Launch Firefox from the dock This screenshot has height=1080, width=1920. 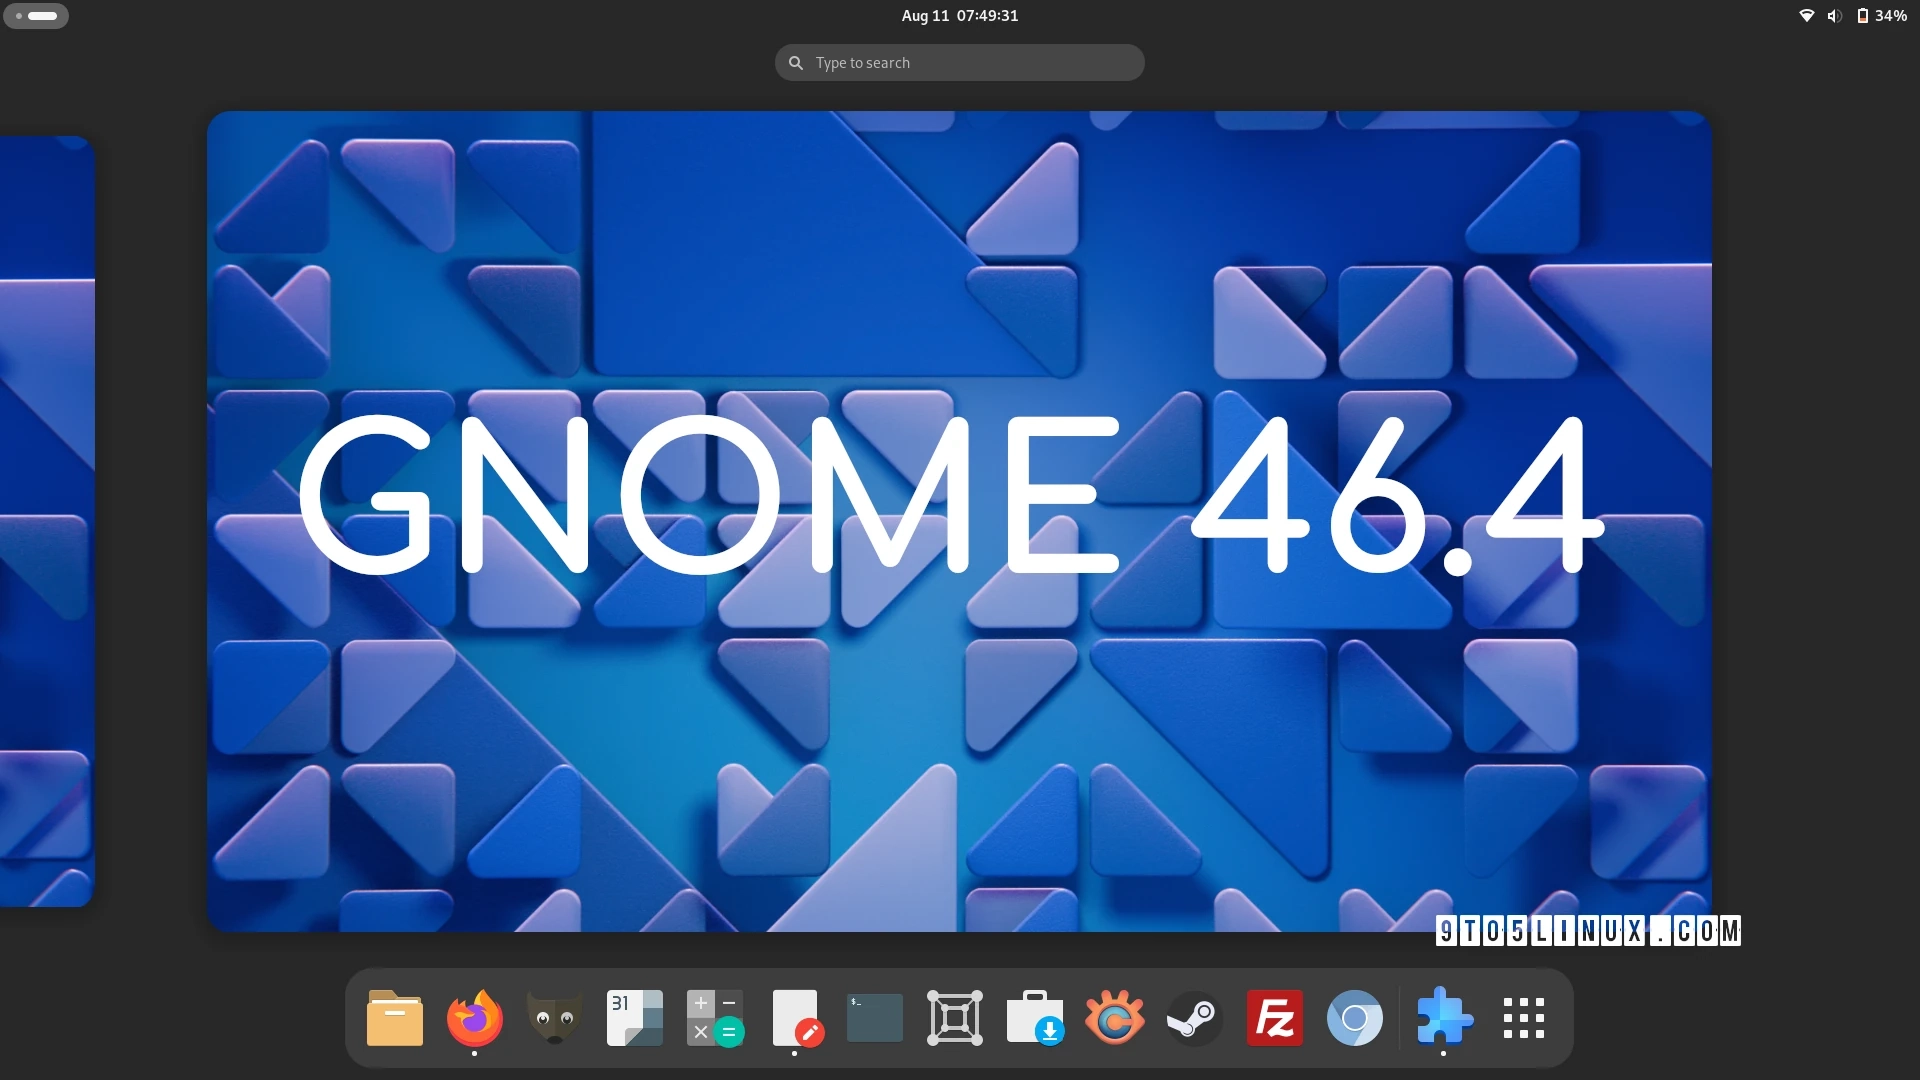[x=474, y=1018]
